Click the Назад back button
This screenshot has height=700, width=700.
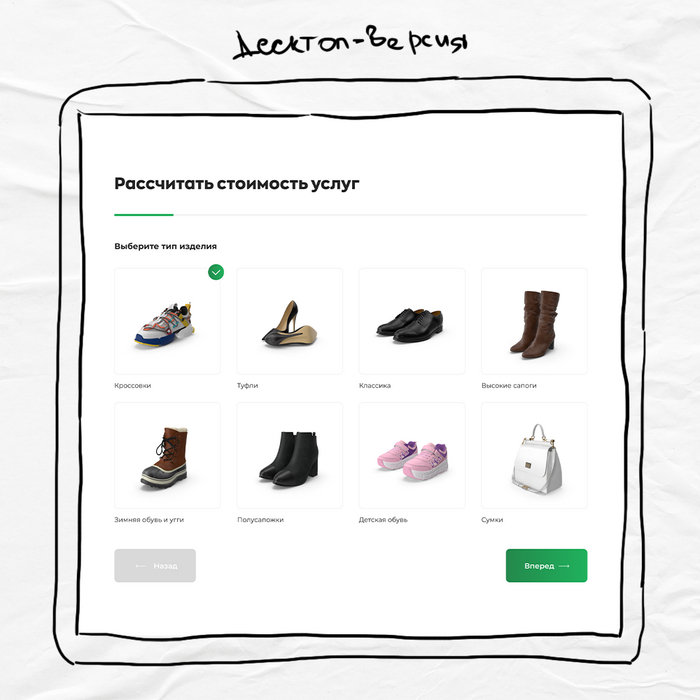155,566
